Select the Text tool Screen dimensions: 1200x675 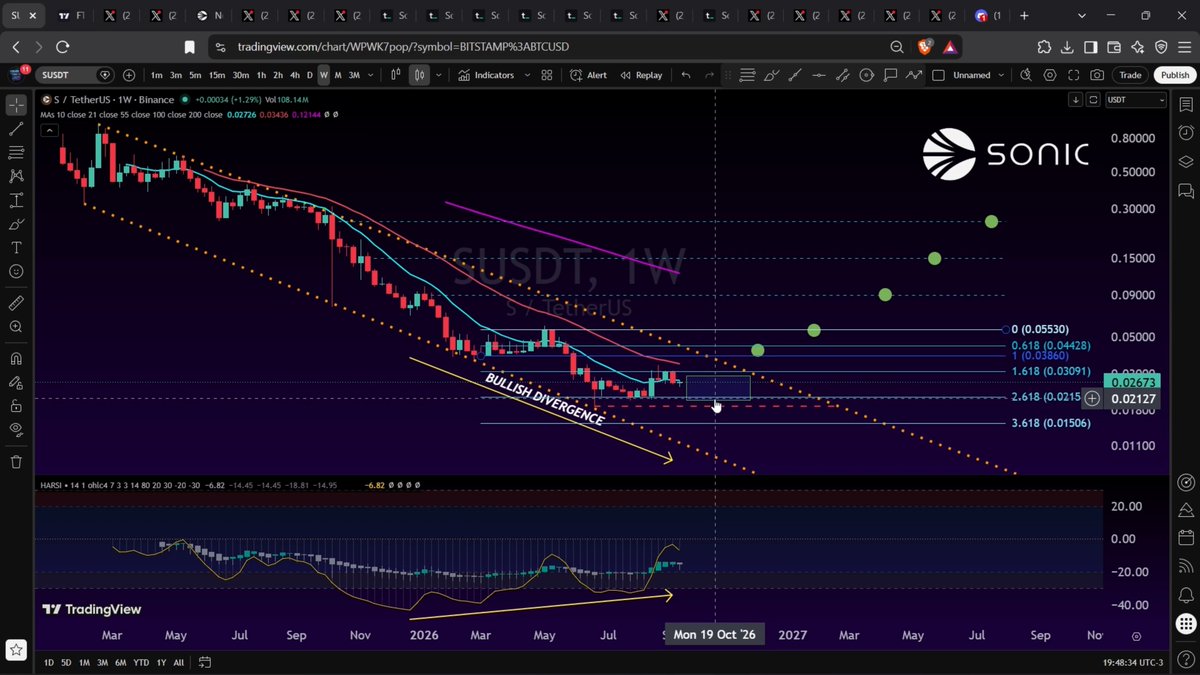16,247
